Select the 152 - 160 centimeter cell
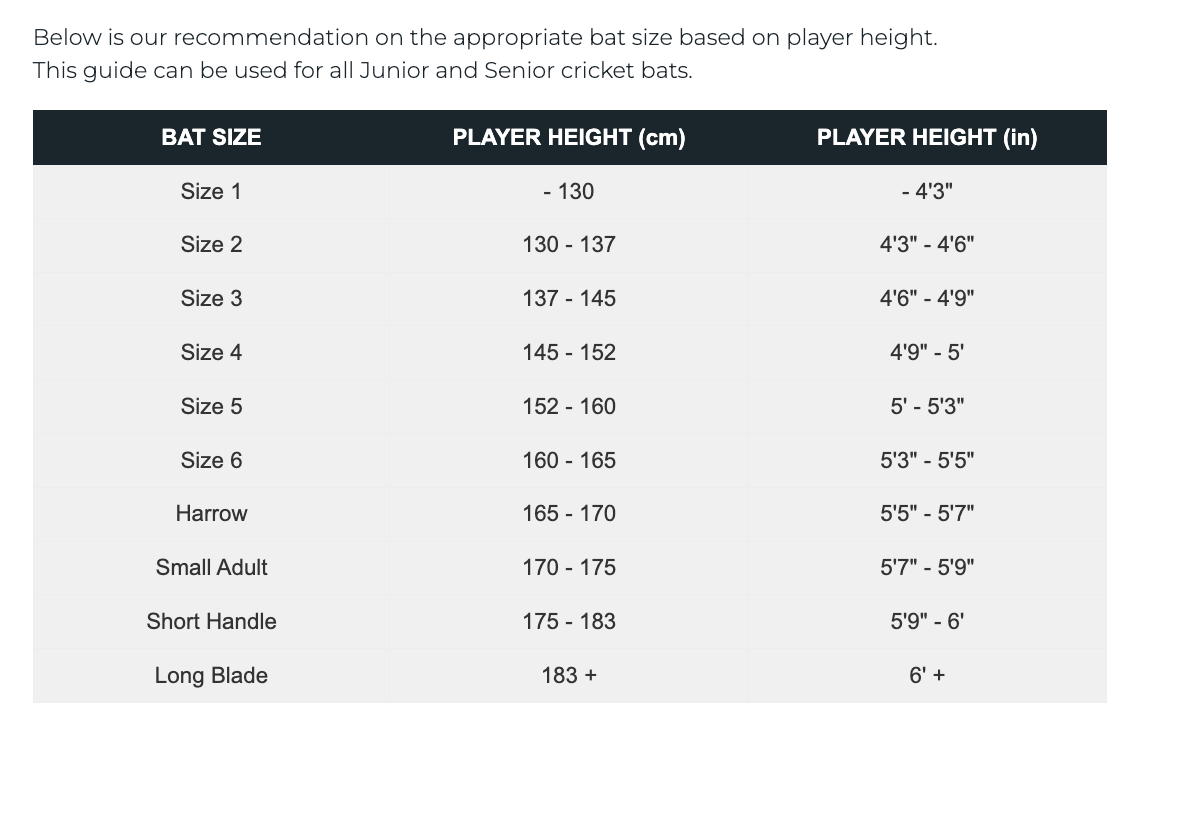The image size is (1182, 822). coord(568,406)
